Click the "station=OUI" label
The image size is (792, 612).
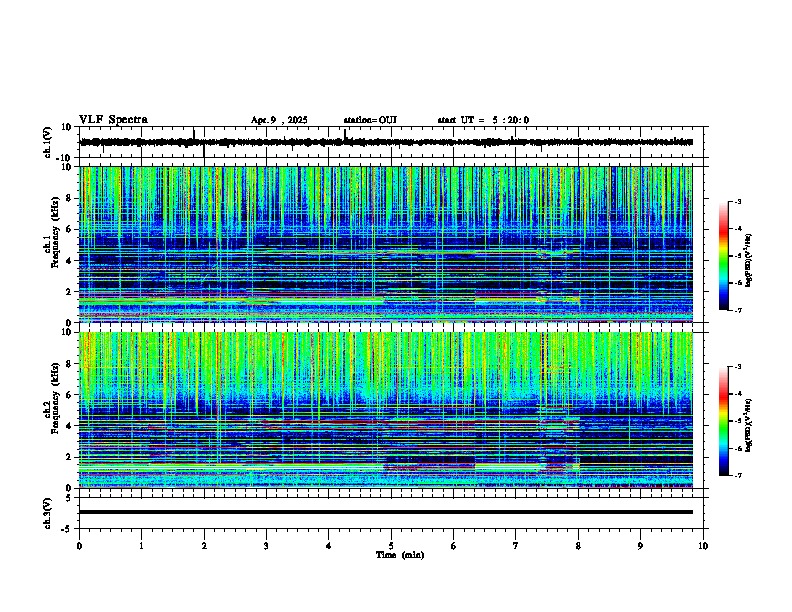pos(370,120)
